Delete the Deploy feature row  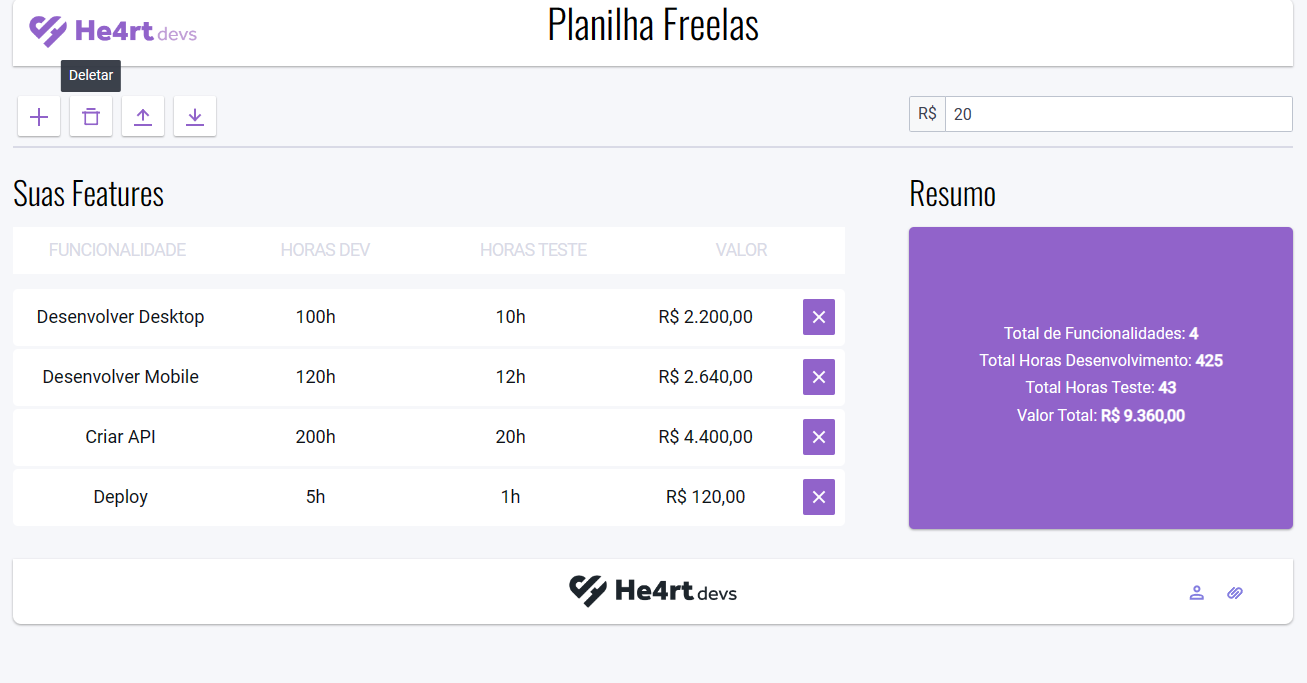coord(818,497)
